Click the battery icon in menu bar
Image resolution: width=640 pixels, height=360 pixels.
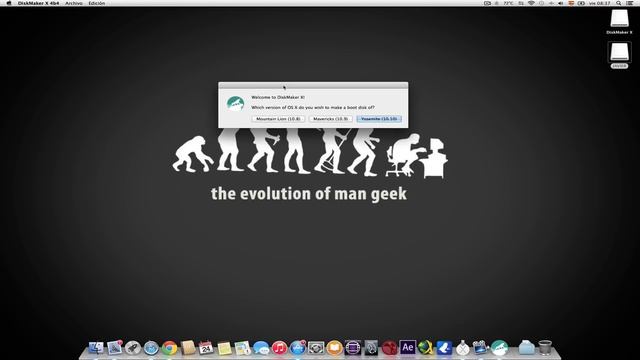[581, 3]
